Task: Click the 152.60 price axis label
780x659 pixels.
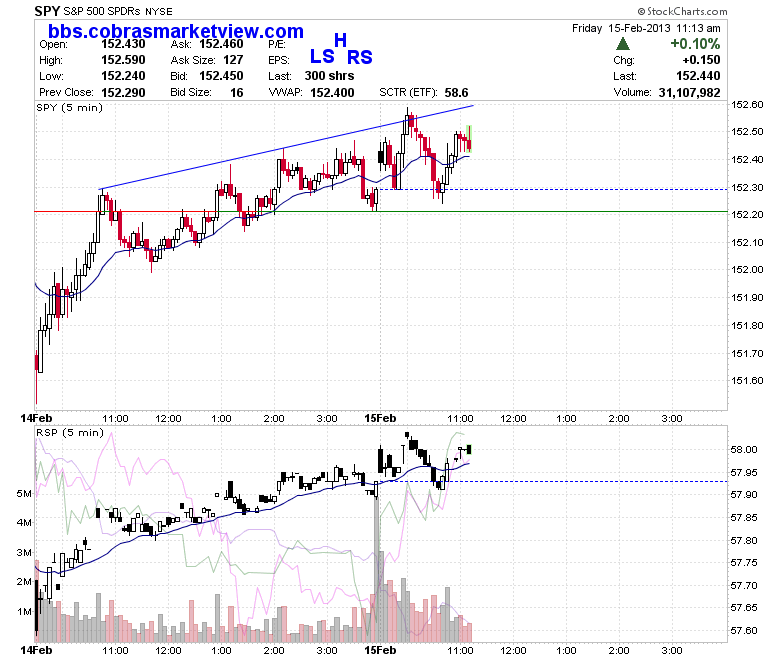Action: click(x=747, y=104)
